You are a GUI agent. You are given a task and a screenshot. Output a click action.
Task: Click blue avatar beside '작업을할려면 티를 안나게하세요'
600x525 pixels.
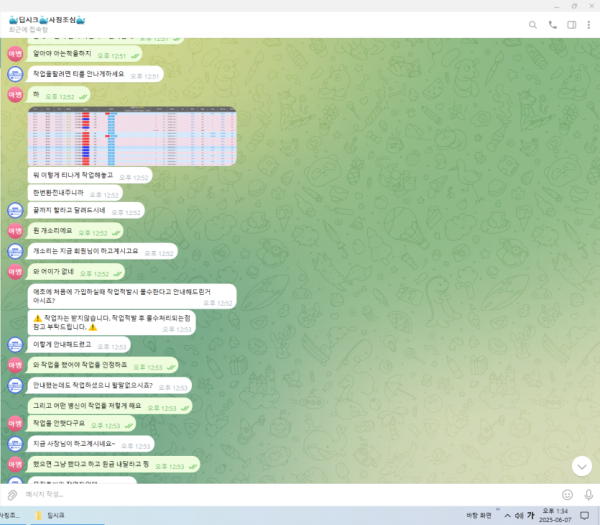(15, 74)
